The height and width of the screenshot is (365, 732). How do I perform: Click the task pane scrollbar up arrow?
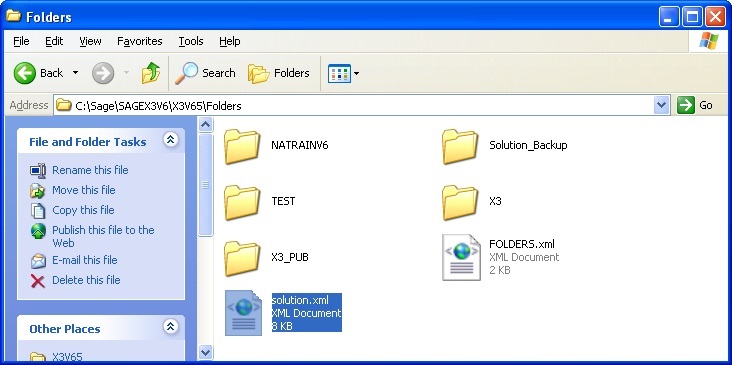tap(205, 124)
